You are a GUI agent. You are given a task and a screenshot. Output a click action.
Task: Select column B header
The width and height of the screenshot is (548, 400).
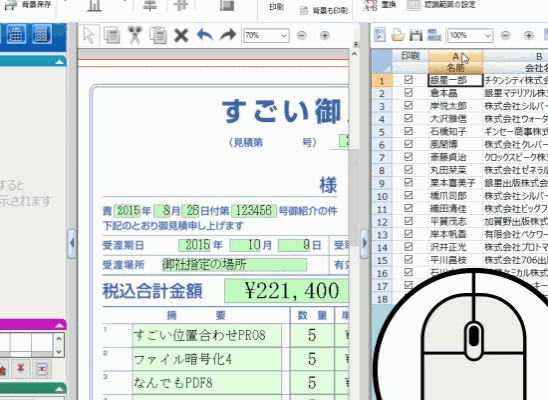[x=539, y=56]
